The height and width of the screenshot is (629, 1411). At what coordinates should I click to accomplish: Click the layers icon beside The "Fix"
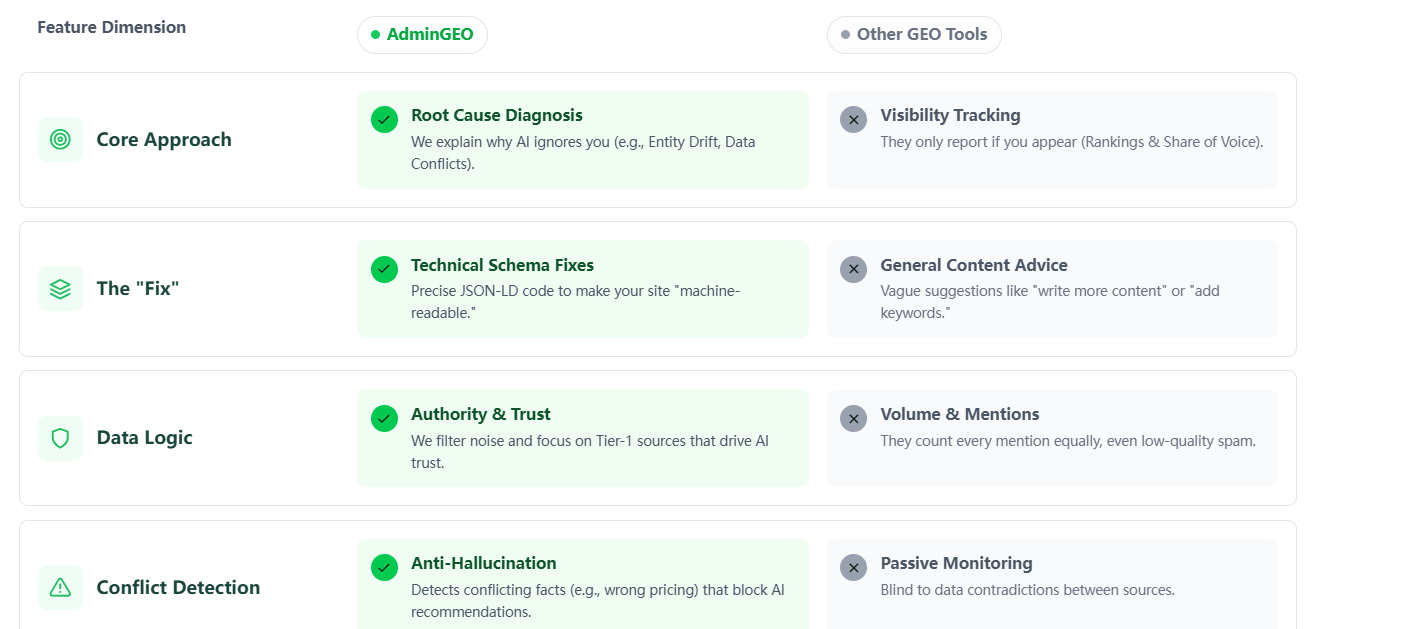(x=60, y=289)
